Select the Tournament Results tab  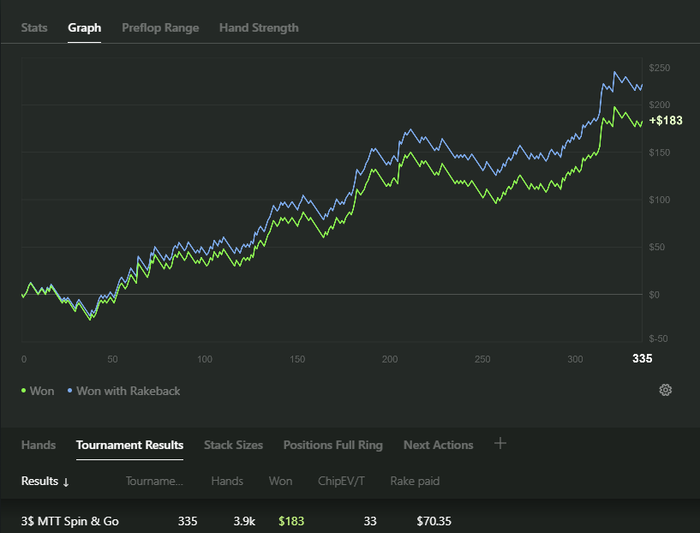129,445
